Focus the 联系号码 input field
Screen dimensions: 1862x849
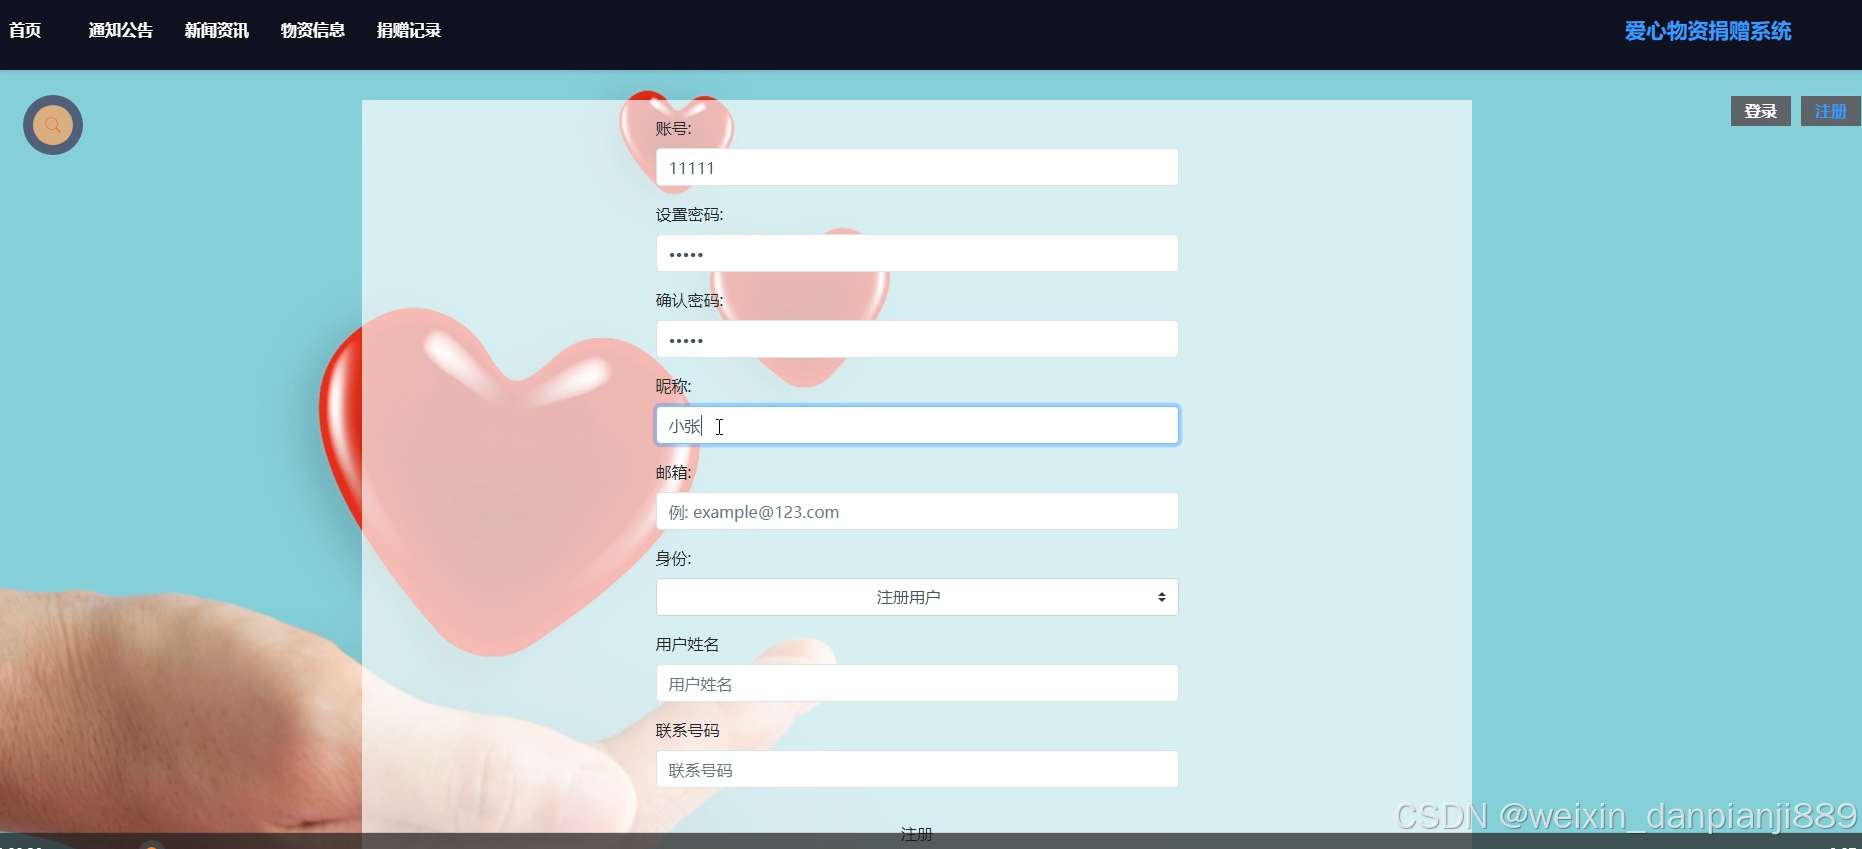(917, 769)
